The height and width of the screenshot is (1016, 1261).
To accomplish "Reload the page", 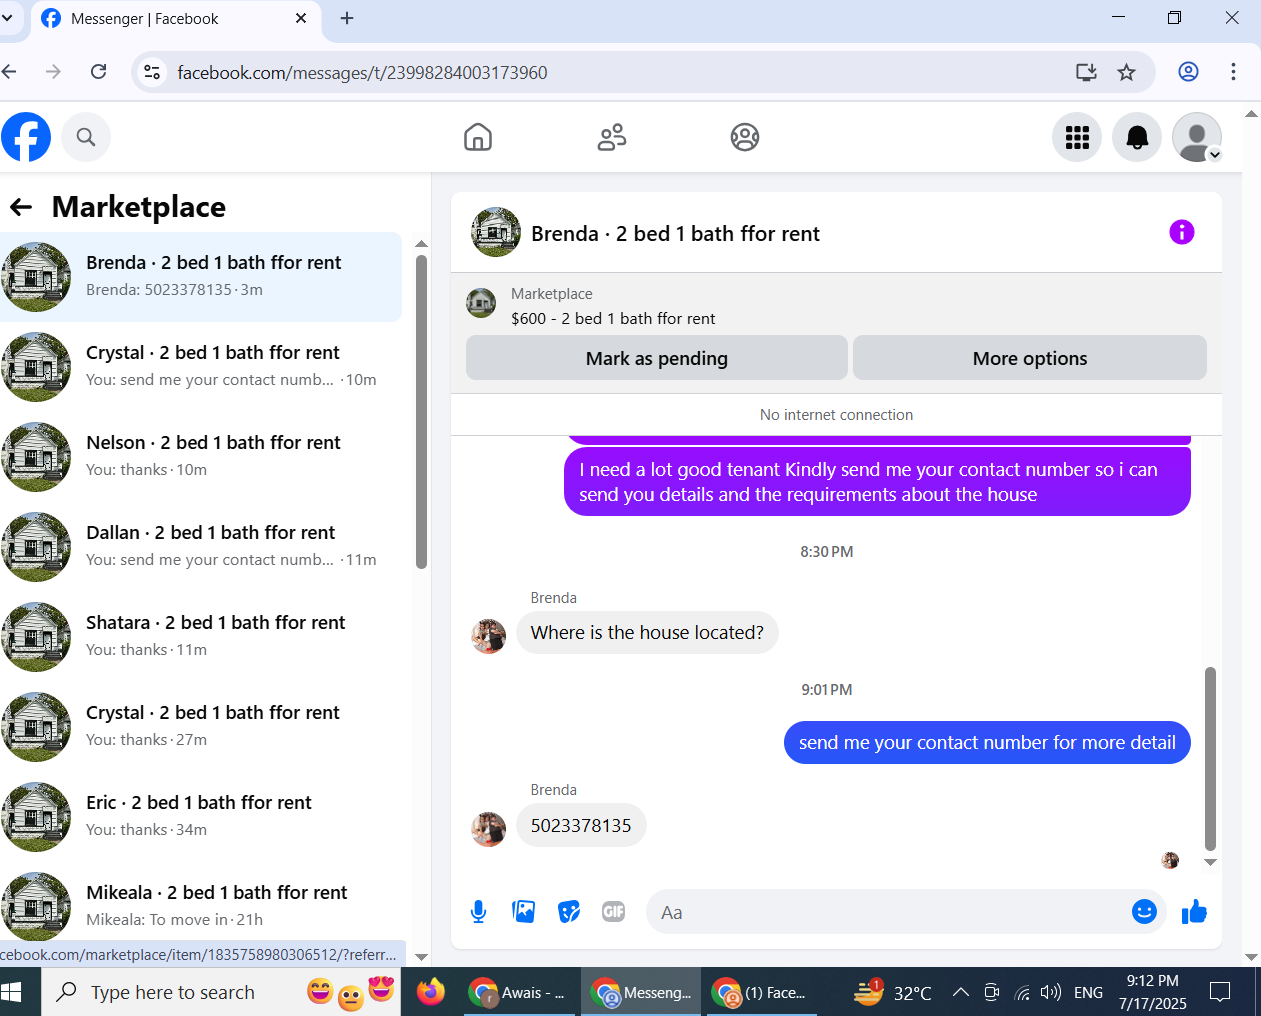I will [x=98, y=72].
